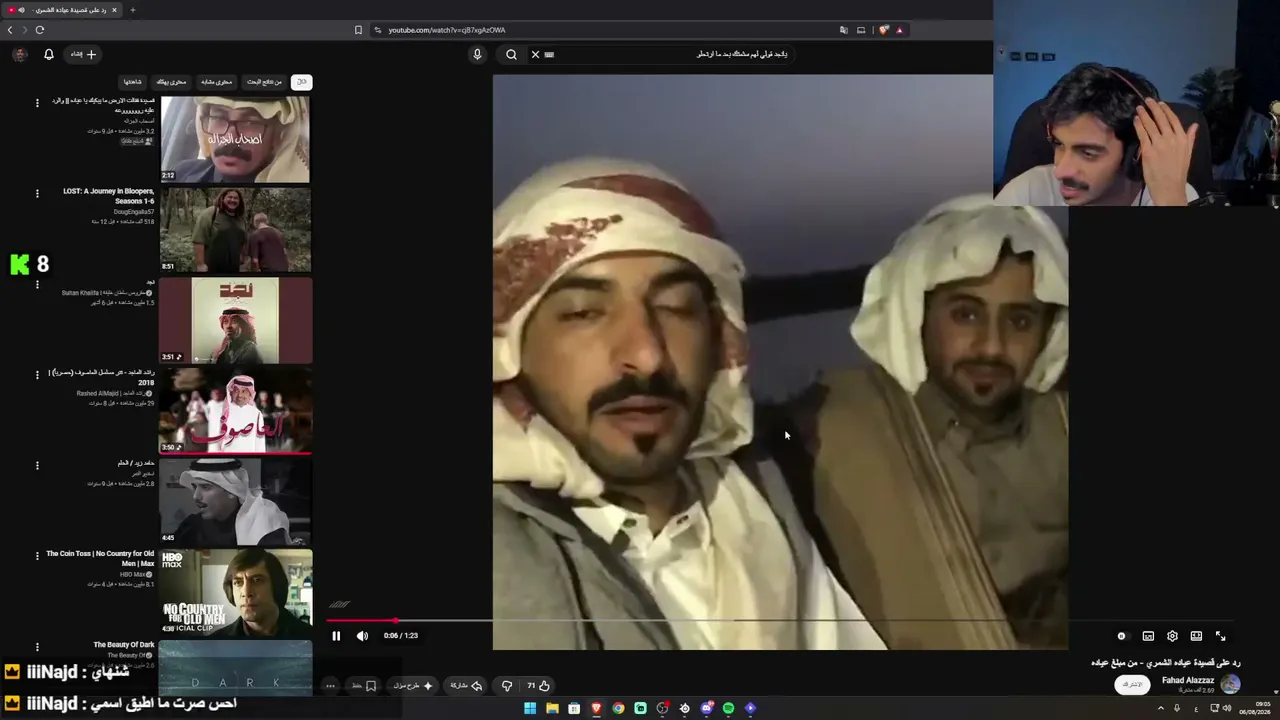Open Brave browser from the taskbar
The image size is (1280, 720).
point(596,708)
